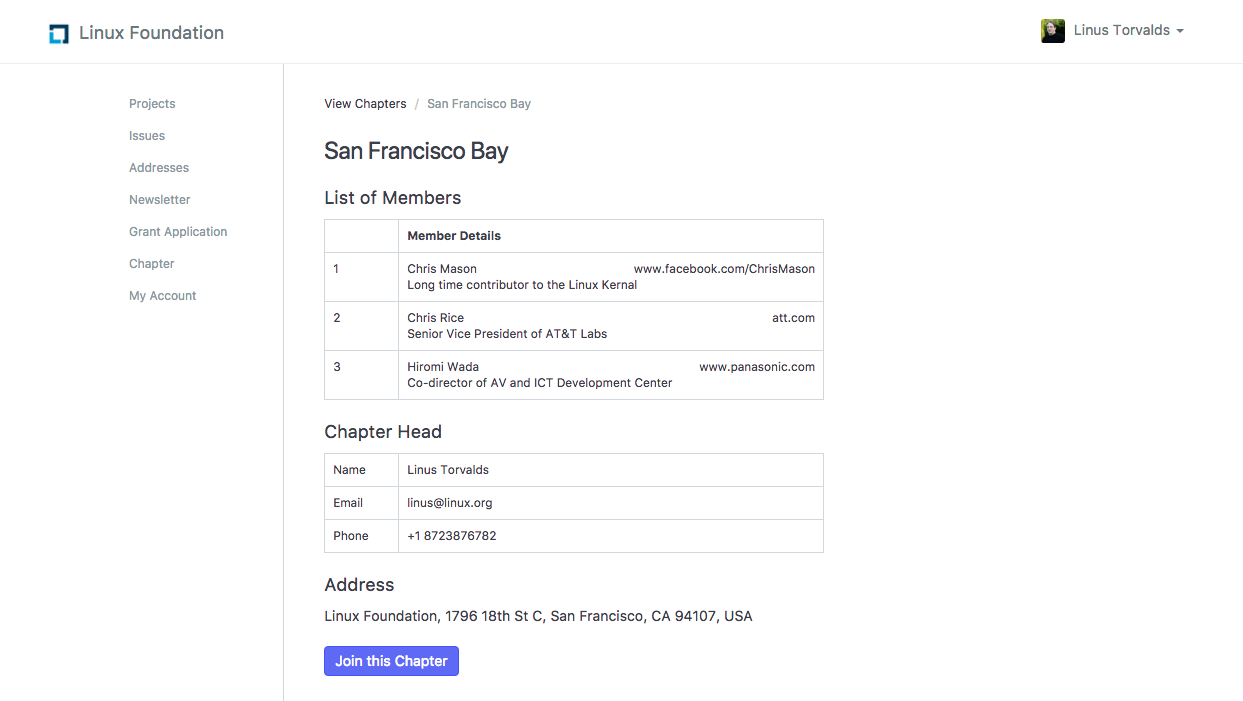This screenshot has width=1243, height=701.
Task: Click the View Chapters breadcrumb link
Action: click(x=365, y=104)
